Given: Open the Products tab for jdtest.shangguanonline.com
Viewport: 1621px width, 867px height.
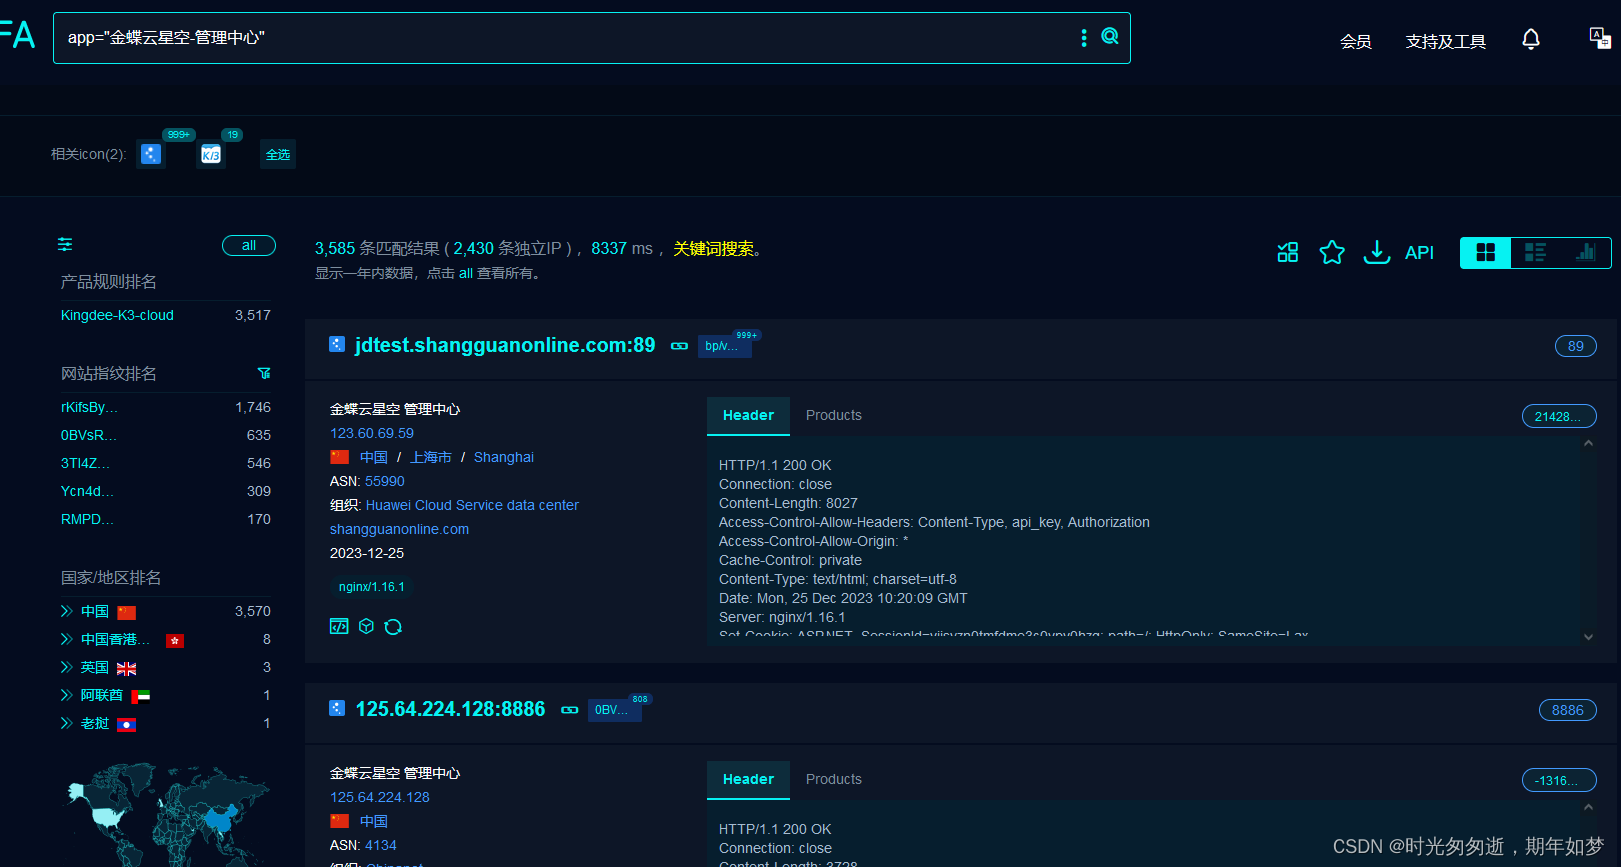Looking at the screenshot, I should 833,415.
